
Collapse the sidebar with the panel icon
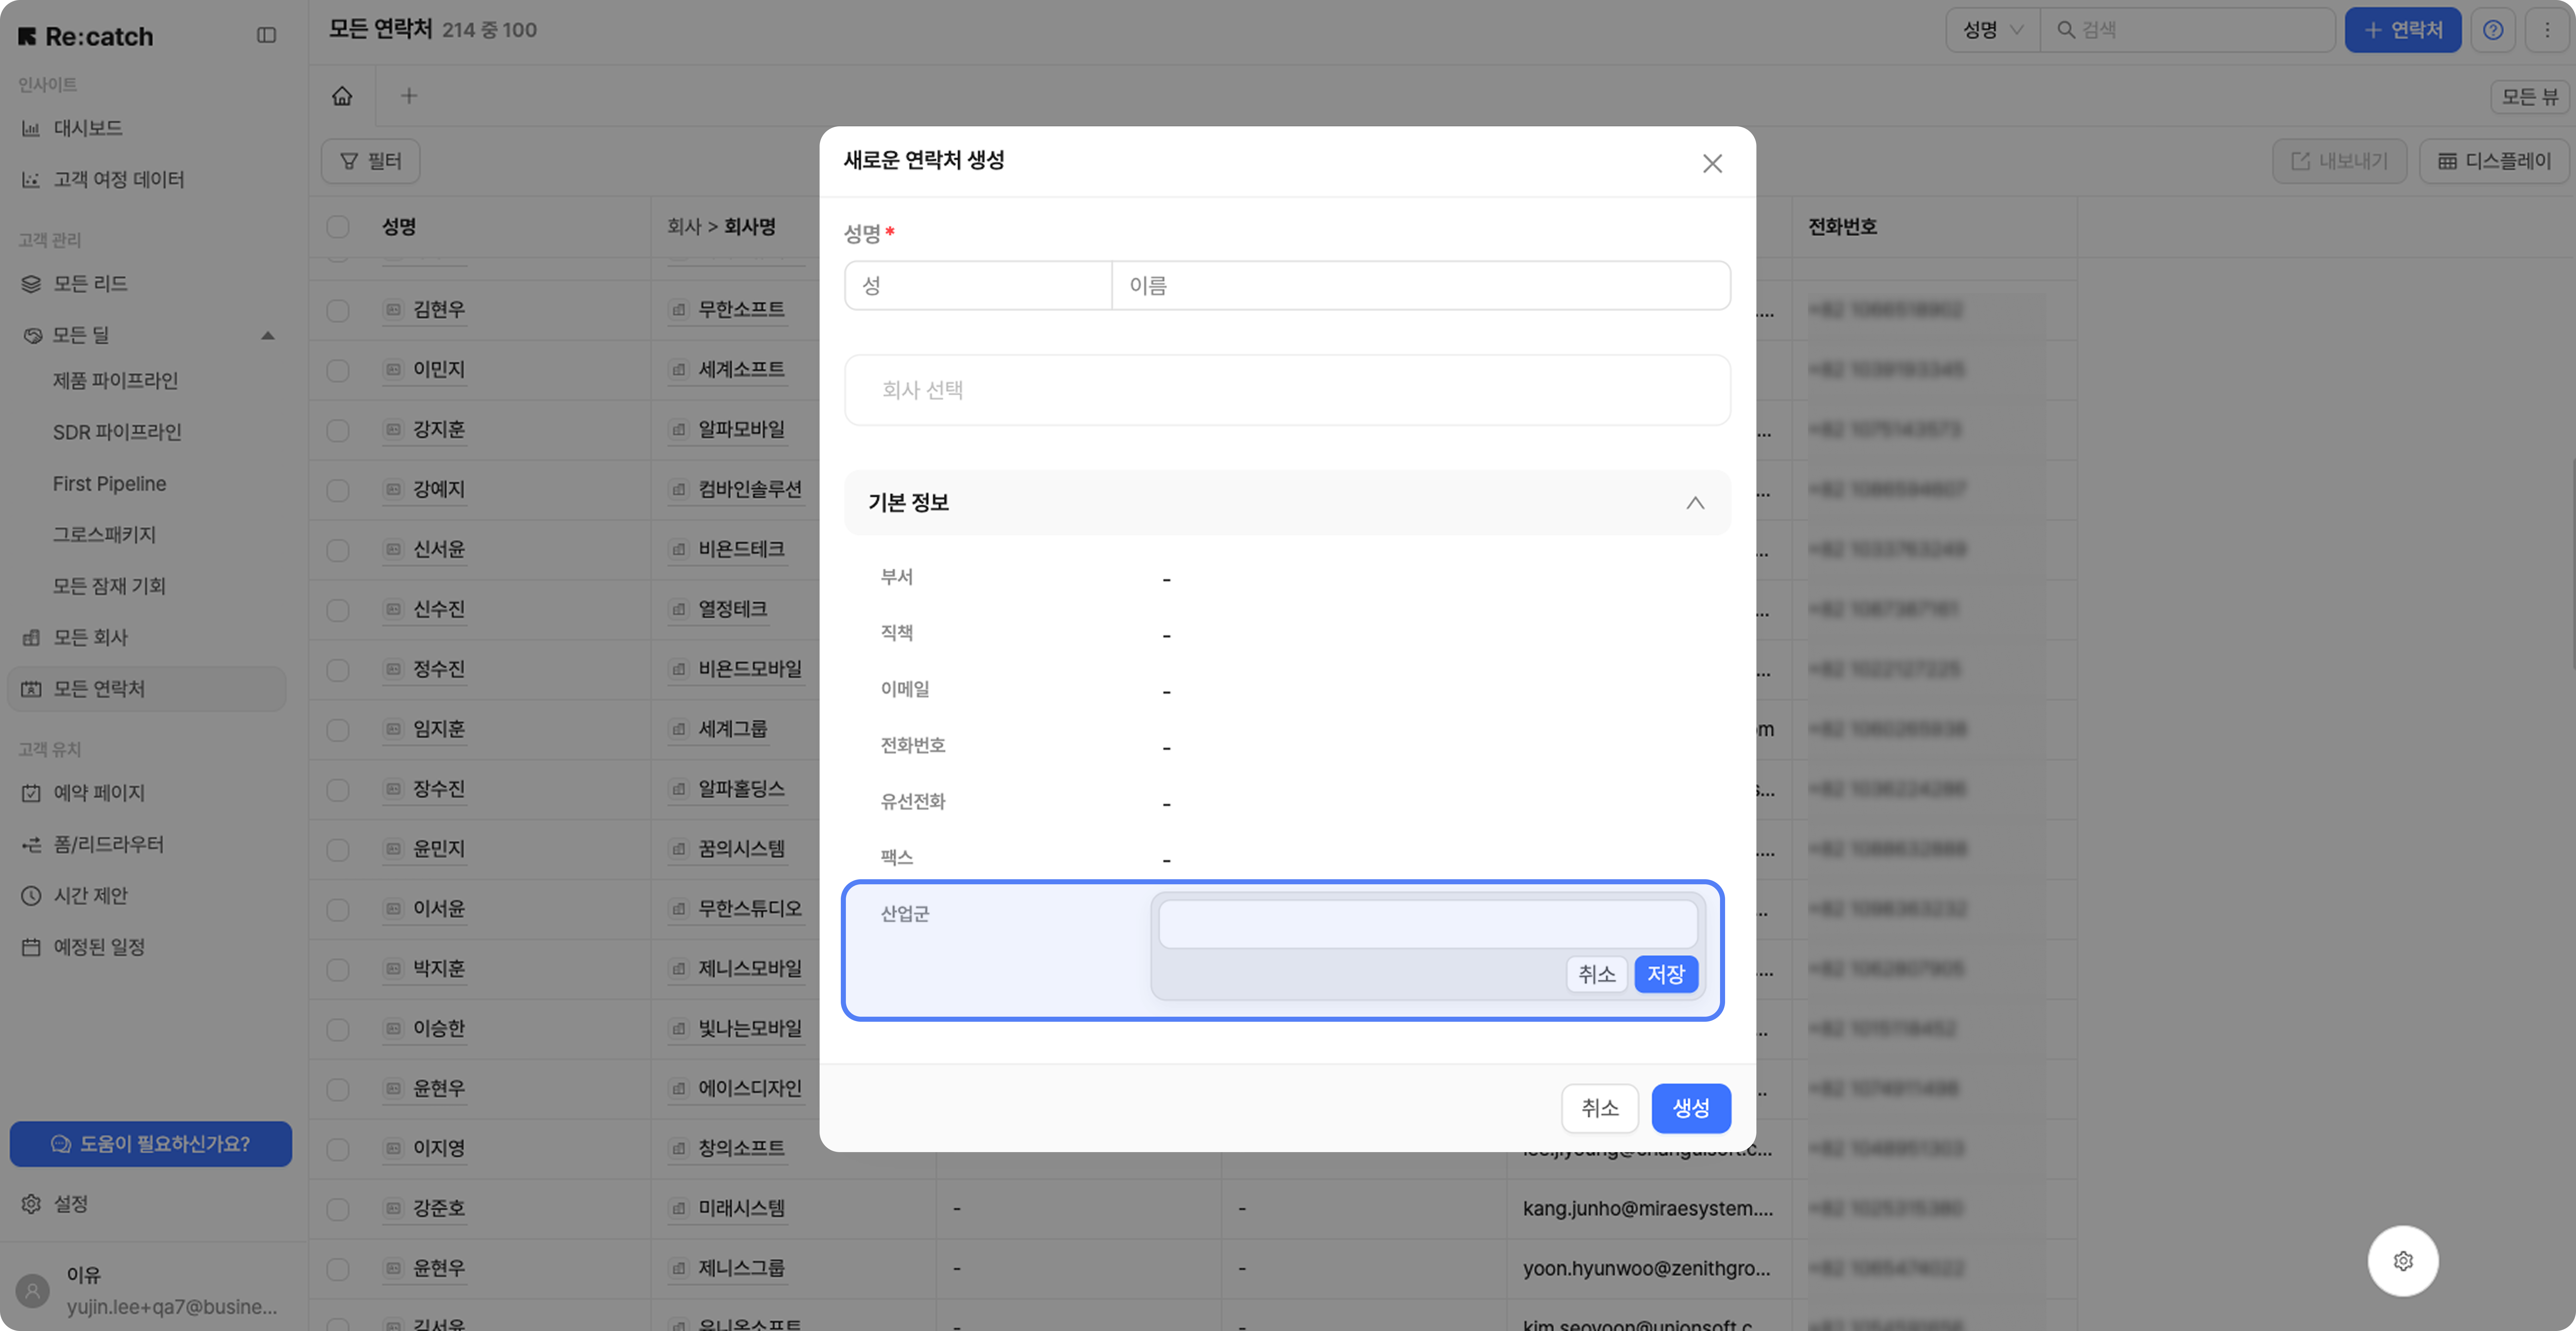click(x=266, y=35)
